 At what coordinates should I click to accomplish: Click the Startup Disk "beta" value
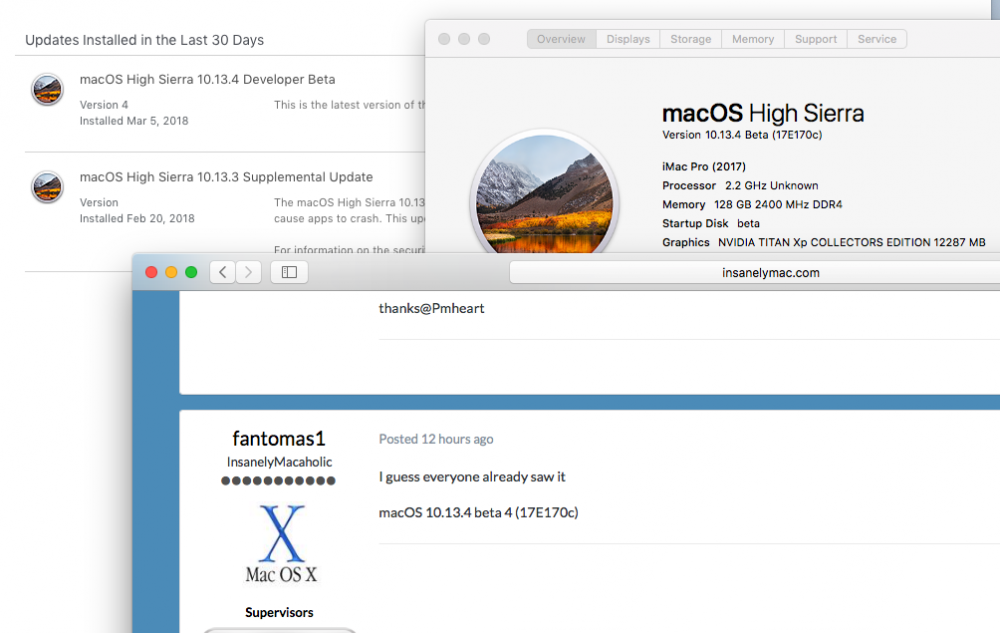pos(749,223)
